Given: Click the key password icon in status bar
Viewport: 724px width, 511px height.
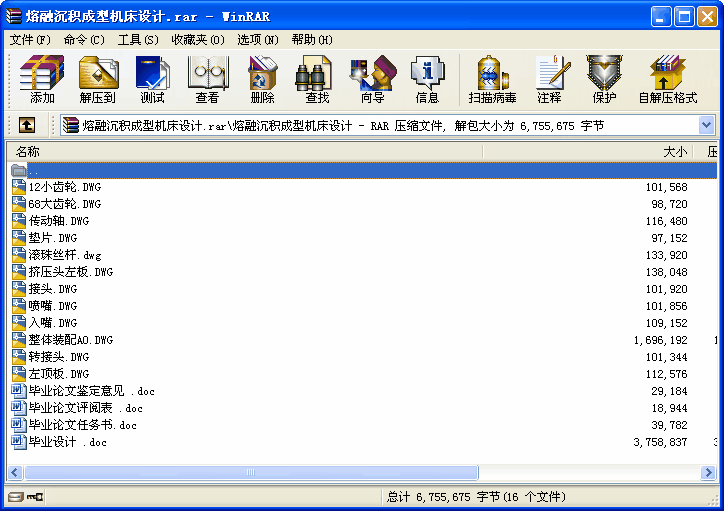Looking at the screenshot, I should click(35, 497).
